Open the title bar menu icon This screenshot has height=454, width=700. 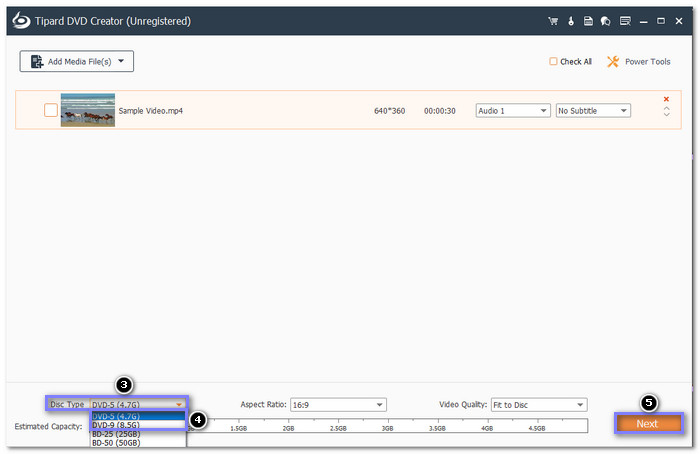click(625, 21)
